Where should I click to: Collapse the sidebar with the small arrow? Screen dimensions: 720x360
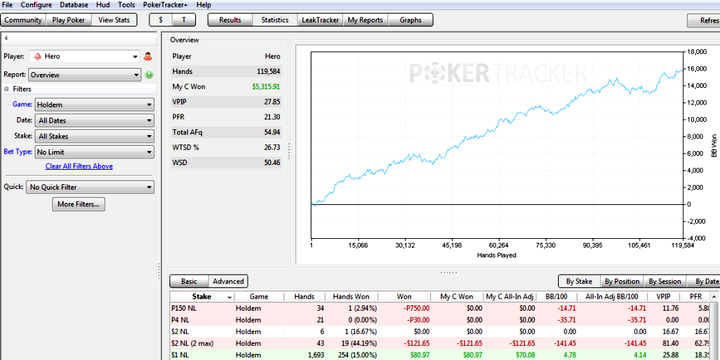(x=6, y=38)
